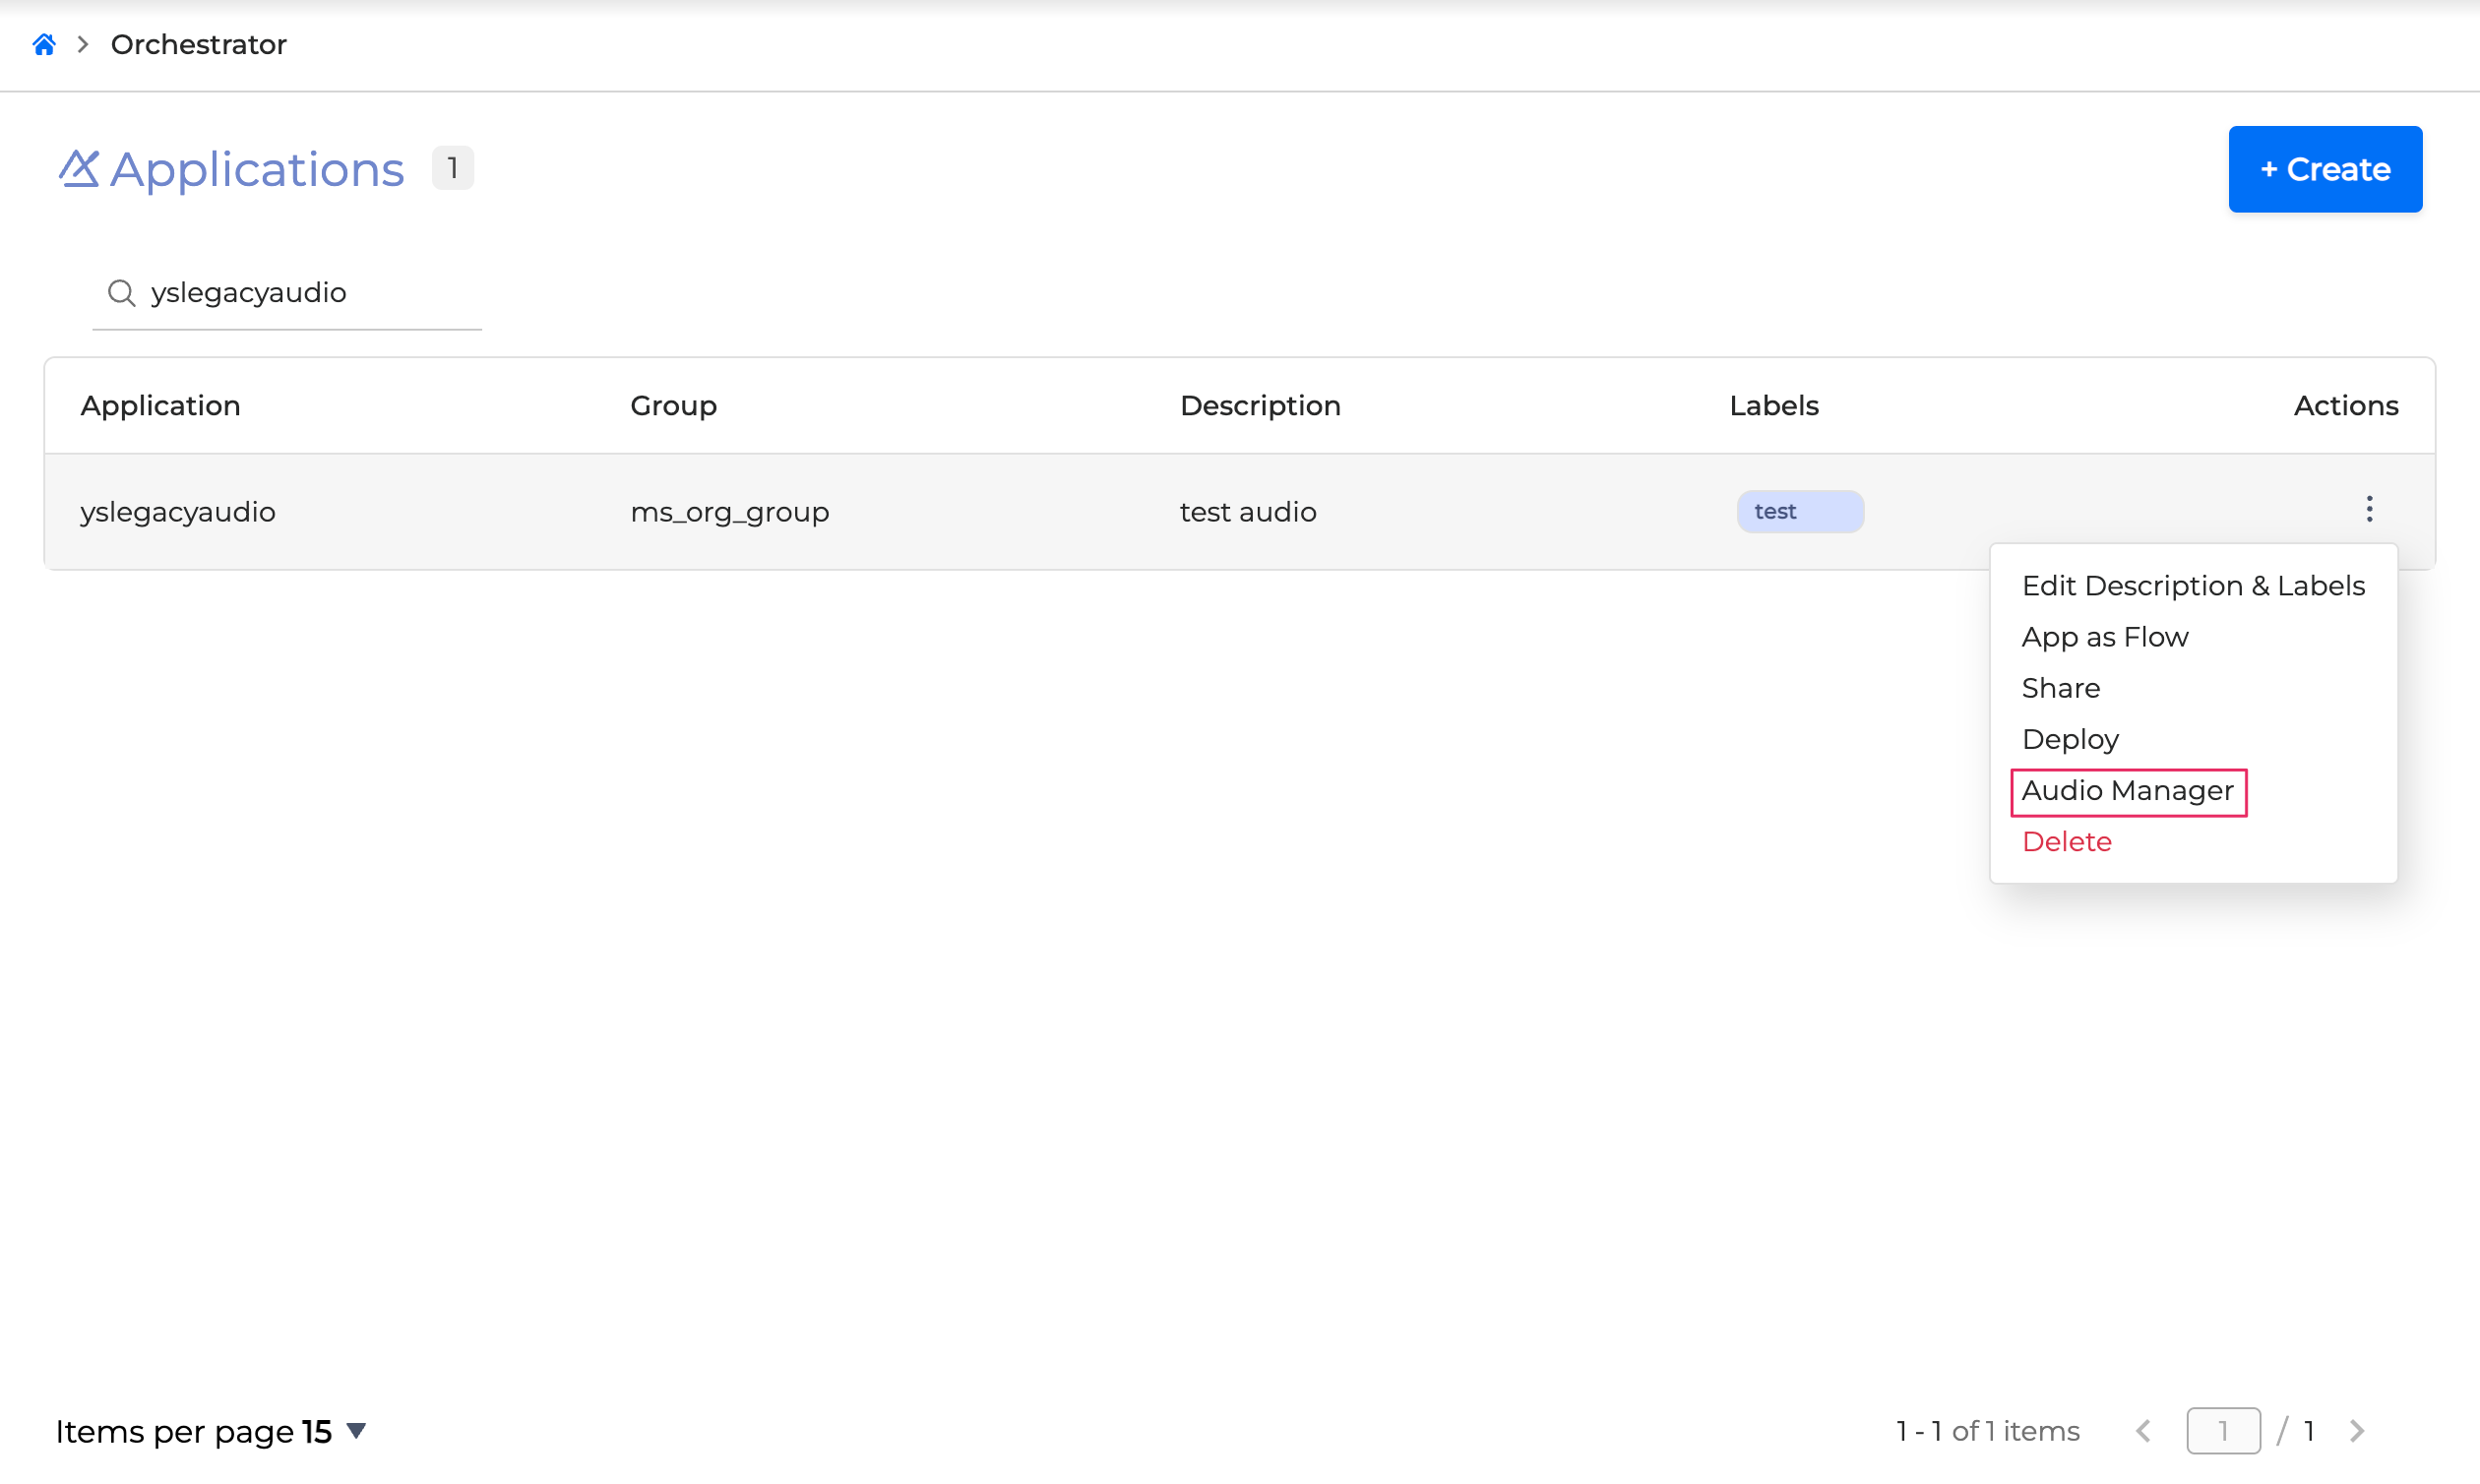Open the App as Flow option
The width and height of the screenshot is (2480, 1484).
click(x=2105, y=637)
